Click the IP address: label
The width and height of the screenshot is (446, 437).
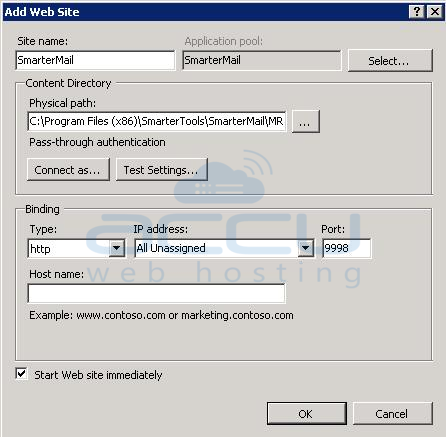[161, 229]
